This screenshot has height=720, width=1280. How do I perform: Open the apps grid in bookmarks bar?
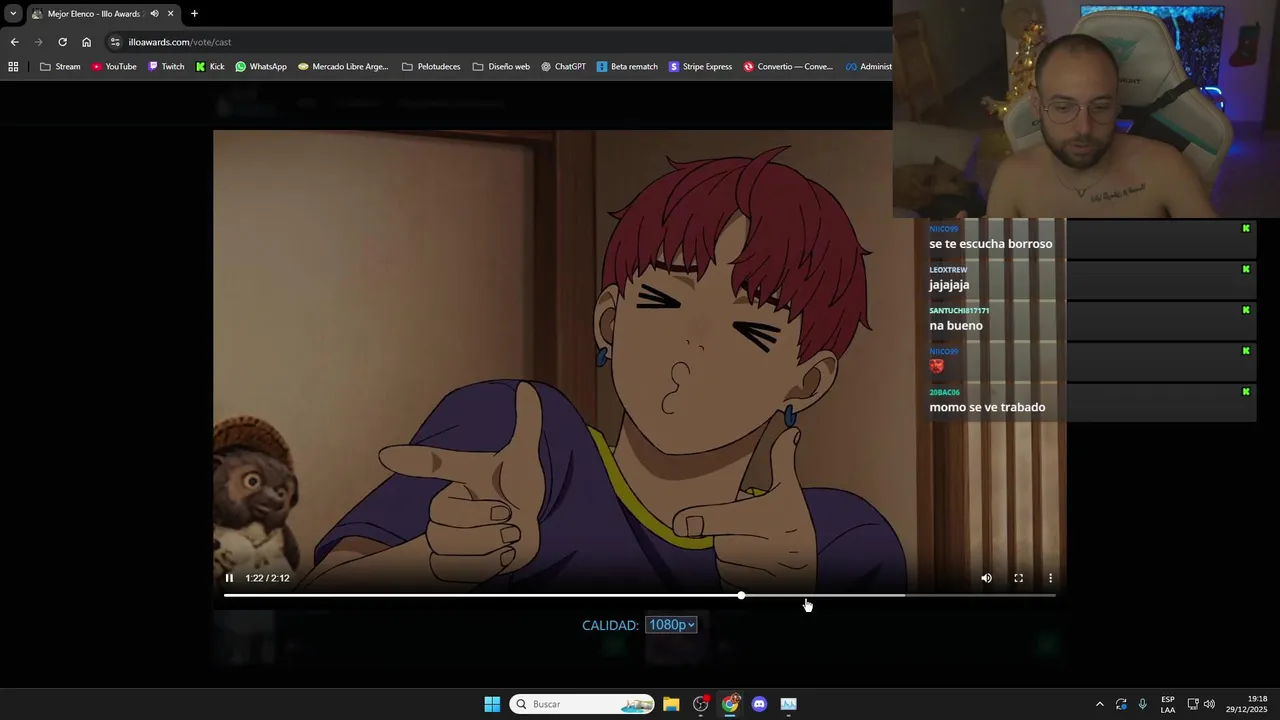tap(13, 67)
